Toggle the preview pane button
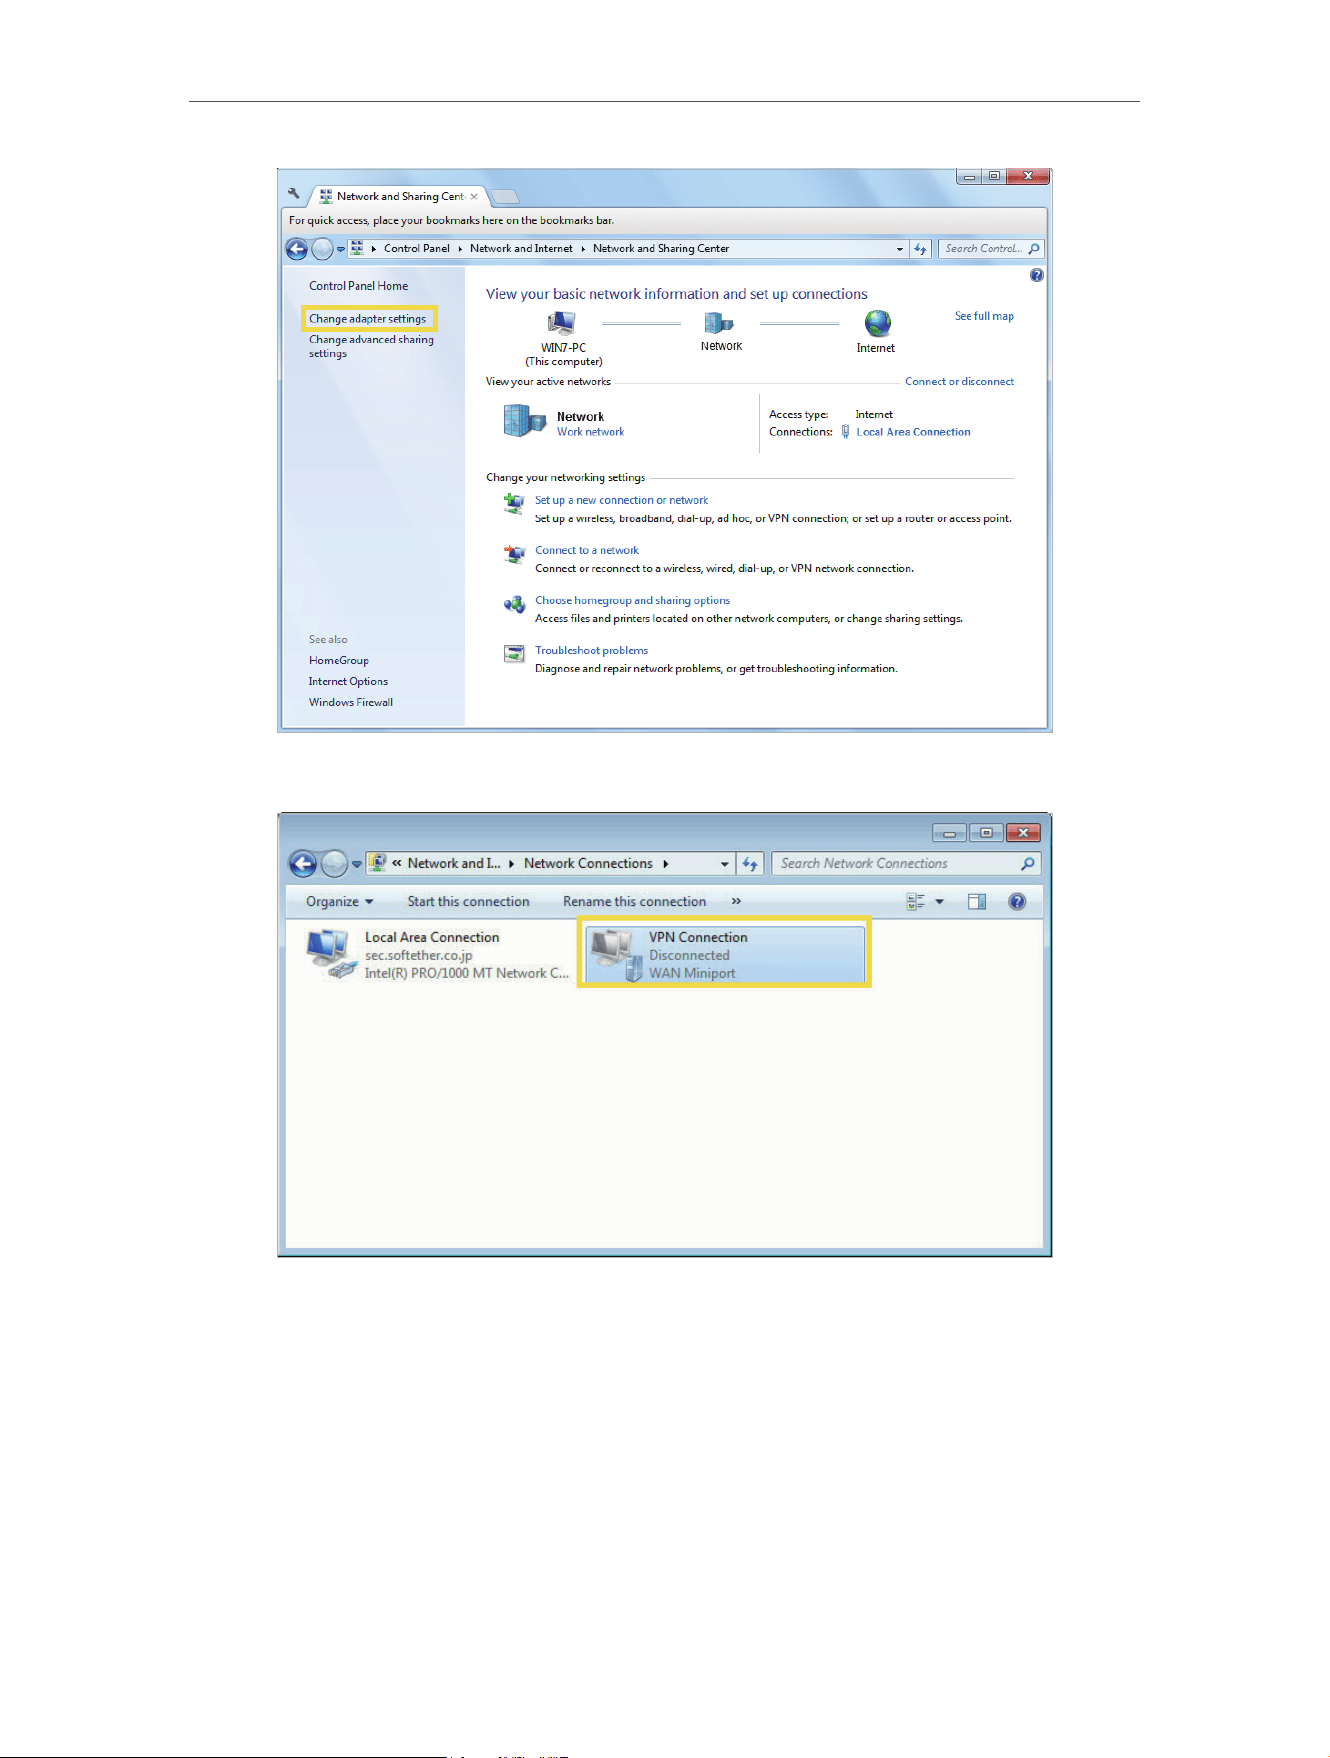The image size is (1330, 1758). coord(977,902)
